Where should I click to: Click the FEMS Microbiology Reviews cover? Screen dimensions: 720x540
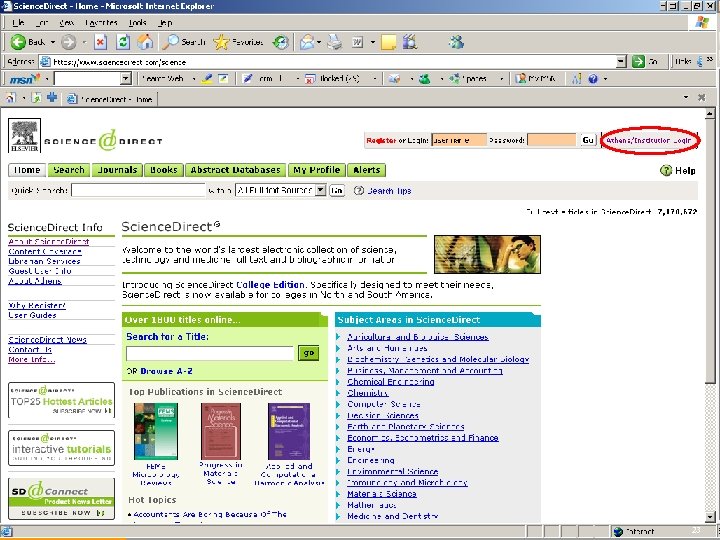point(156,431)
